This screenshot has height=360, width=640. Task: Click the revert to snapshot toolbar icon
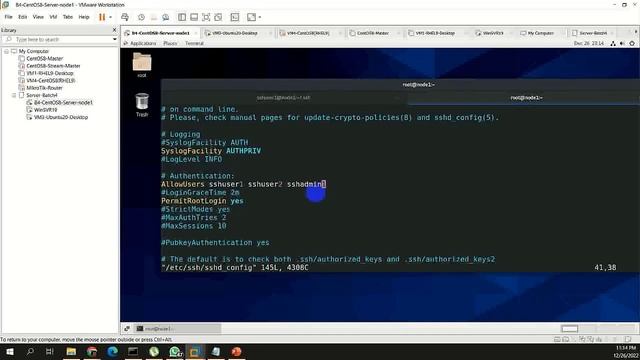(x=153, y=17)
